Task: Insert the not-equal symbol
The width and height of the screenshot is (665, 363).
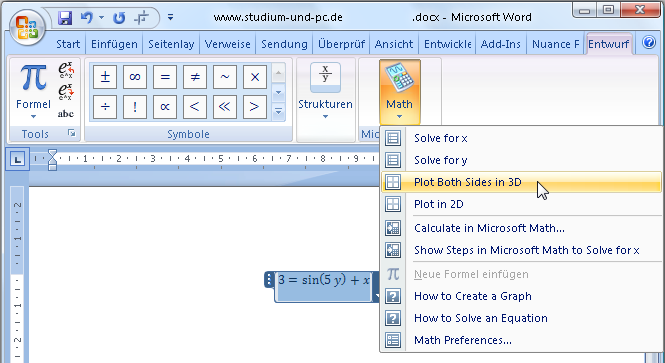Action: tap(195, 77)
